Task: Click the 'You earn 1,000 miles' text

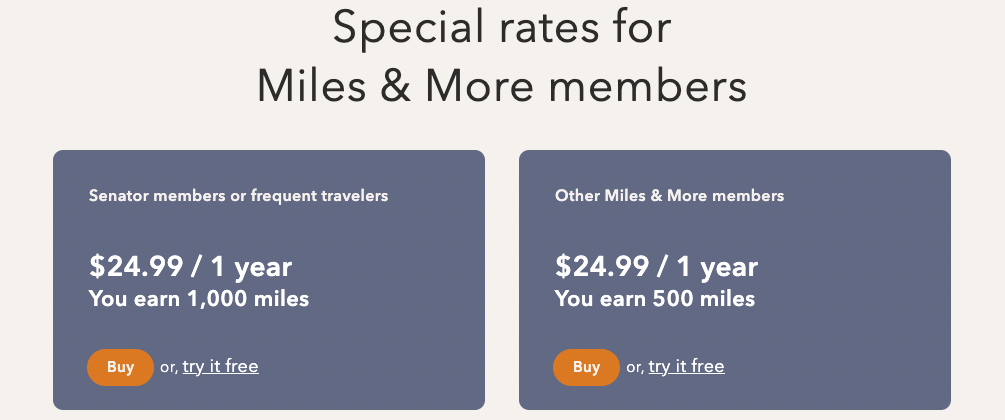Action: pos(199,298)
